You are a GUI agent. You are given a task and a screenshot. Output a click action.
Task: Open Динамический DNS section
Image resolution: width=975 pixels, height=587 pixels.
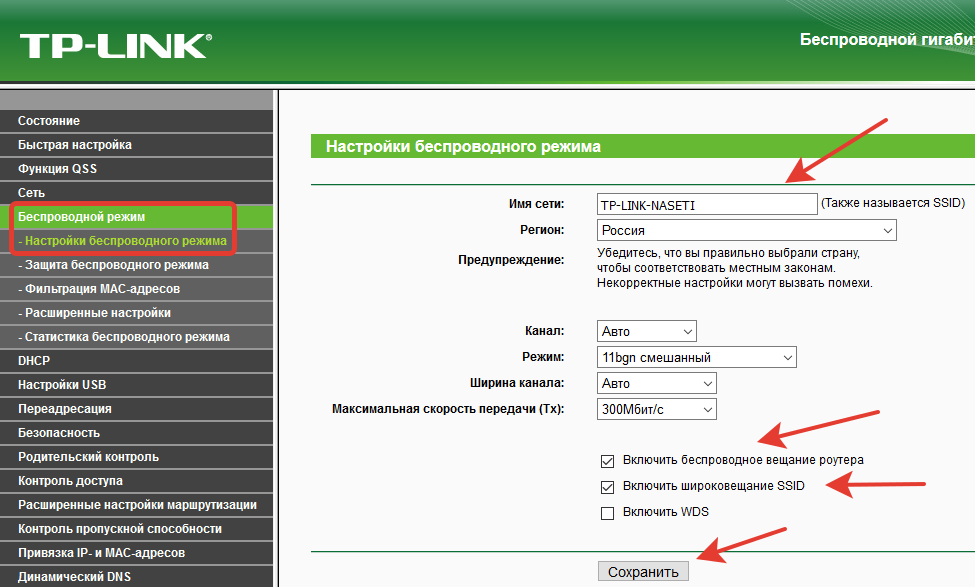tap(136, 576)
